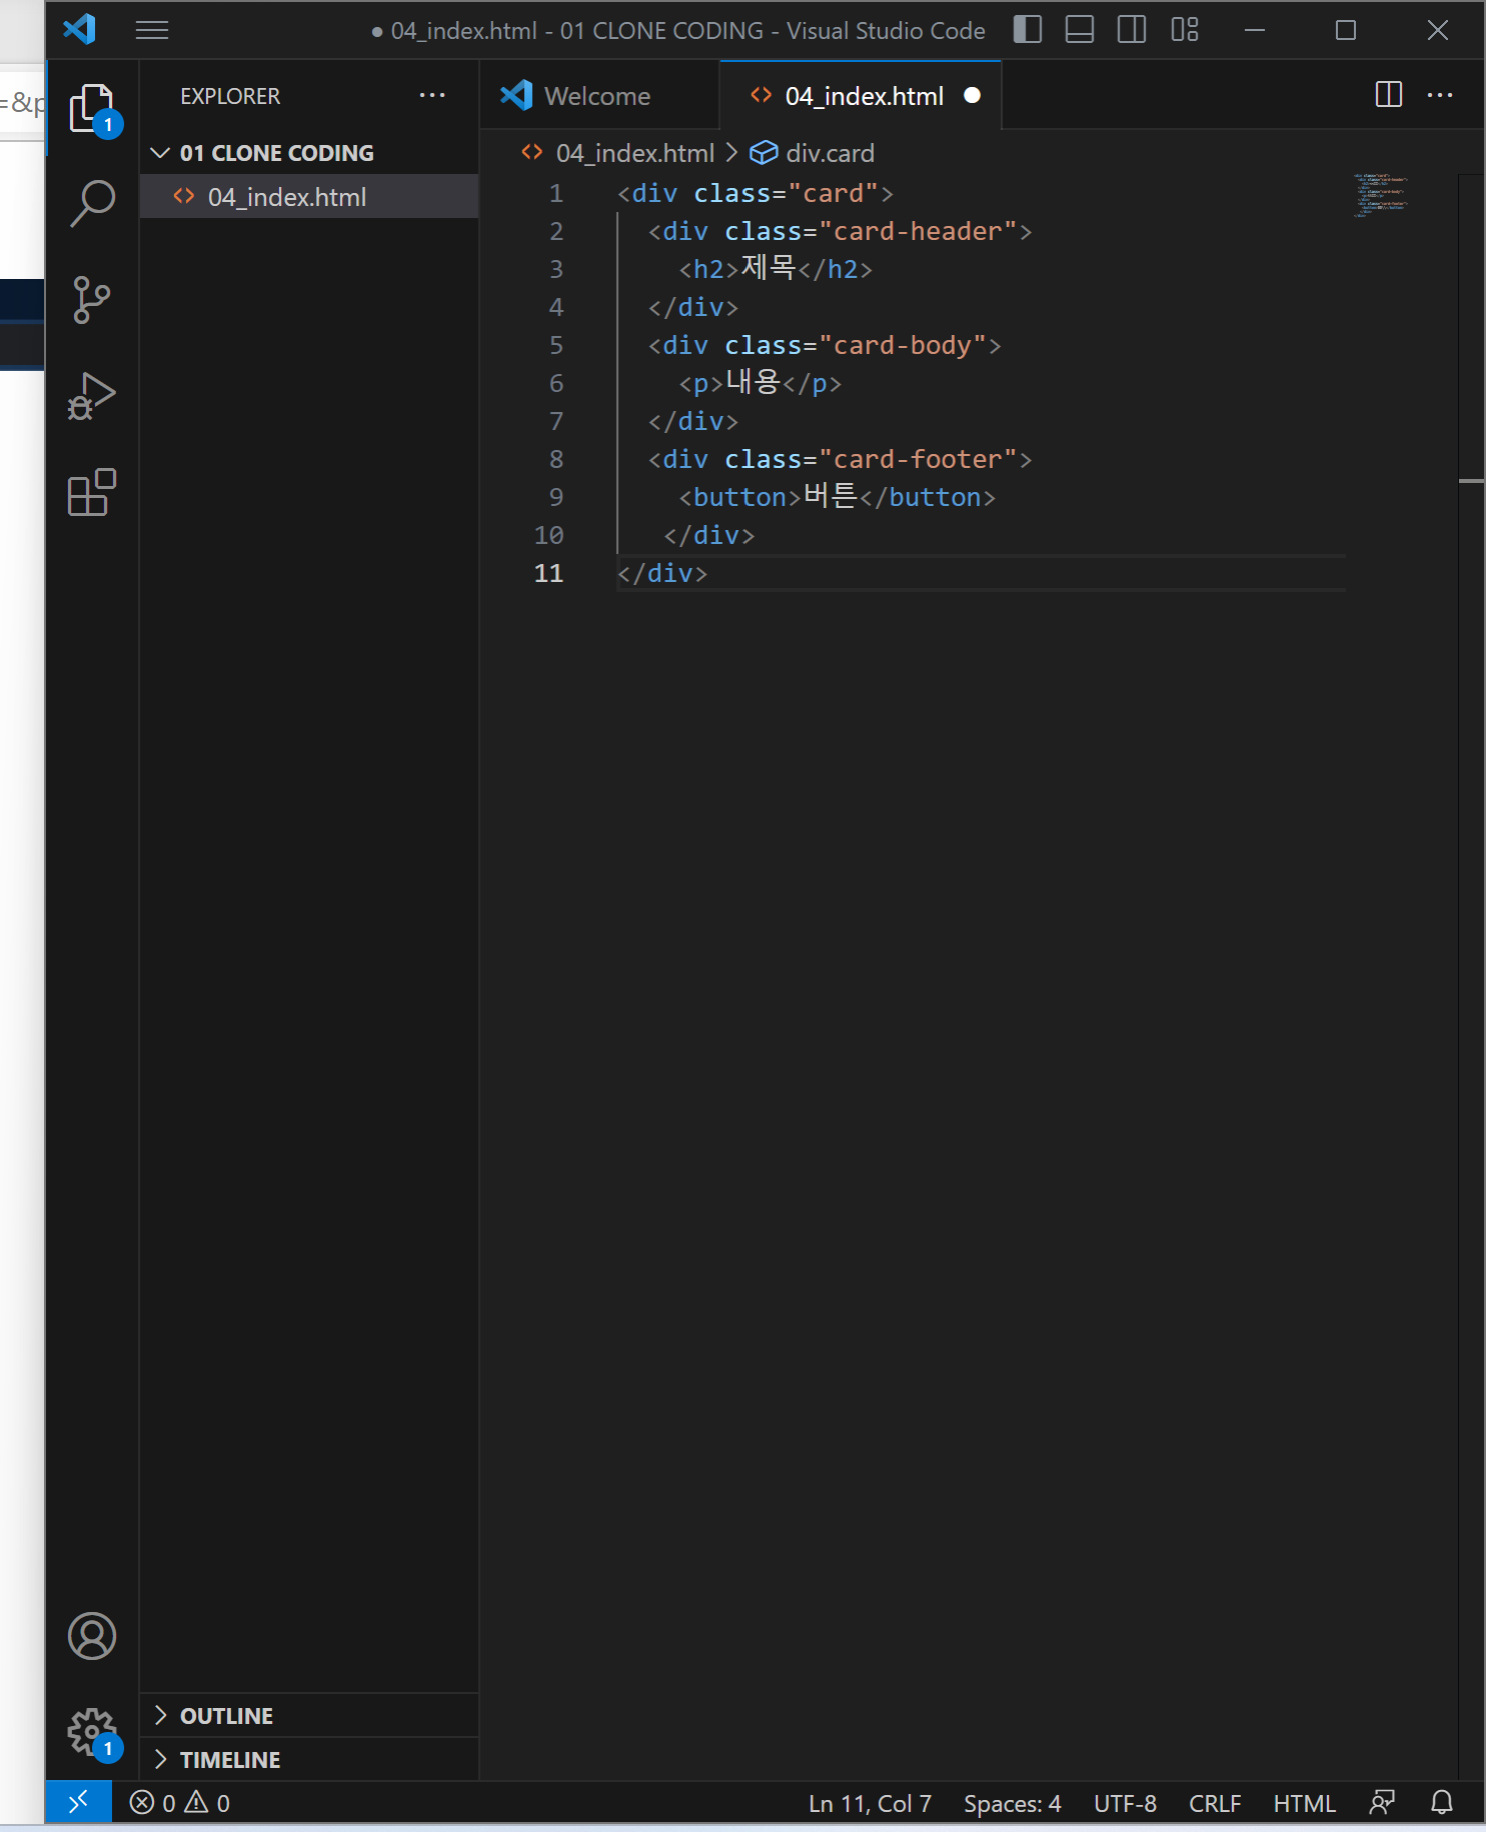Open notifications bell
This screenshot has height=1832, width=1486.
[1442, 1803]
